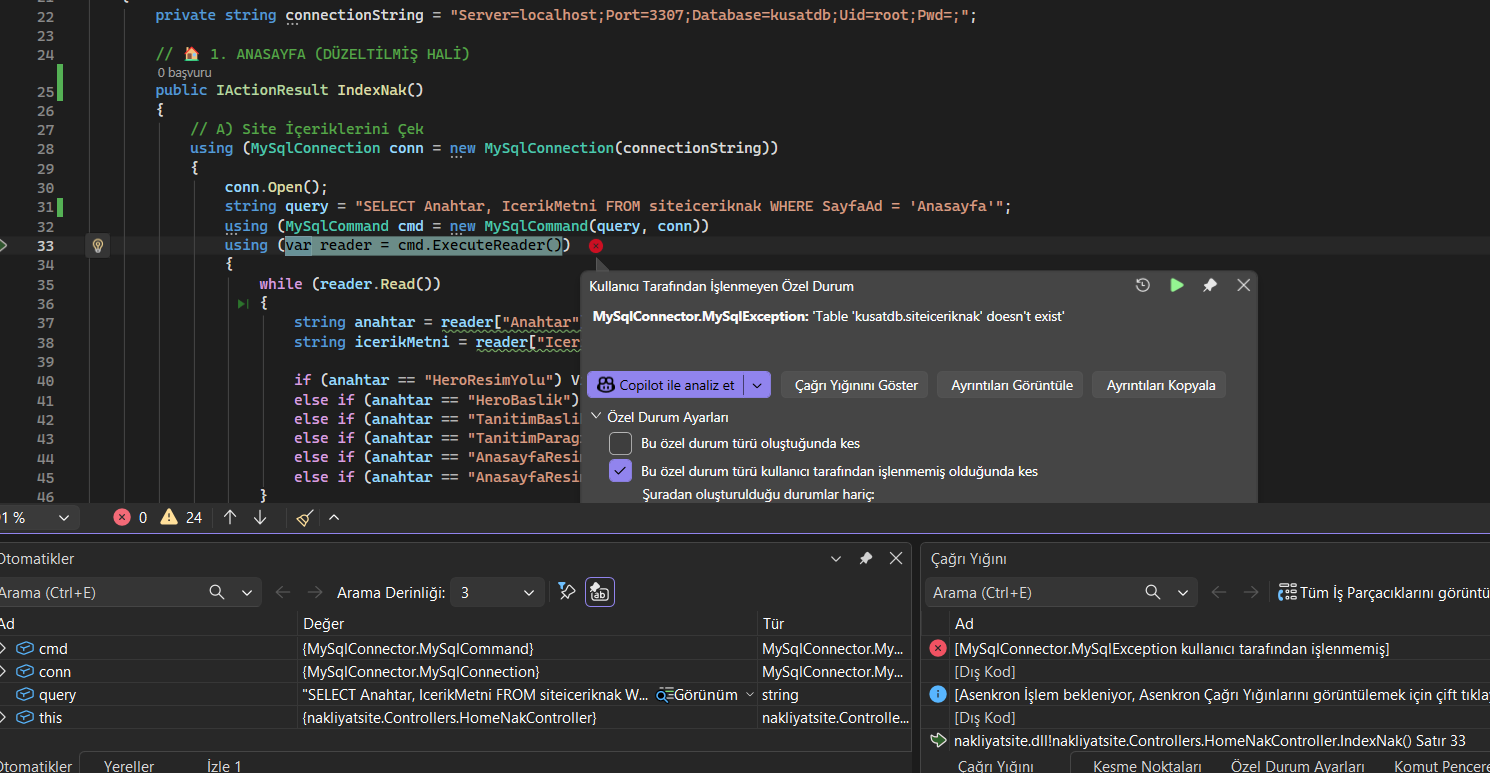This screenshot has width=1490, height=773.
Task: Enable 'Bu özel durum türü oluştuğunda kes' checkbox
Action: (621, 443)
